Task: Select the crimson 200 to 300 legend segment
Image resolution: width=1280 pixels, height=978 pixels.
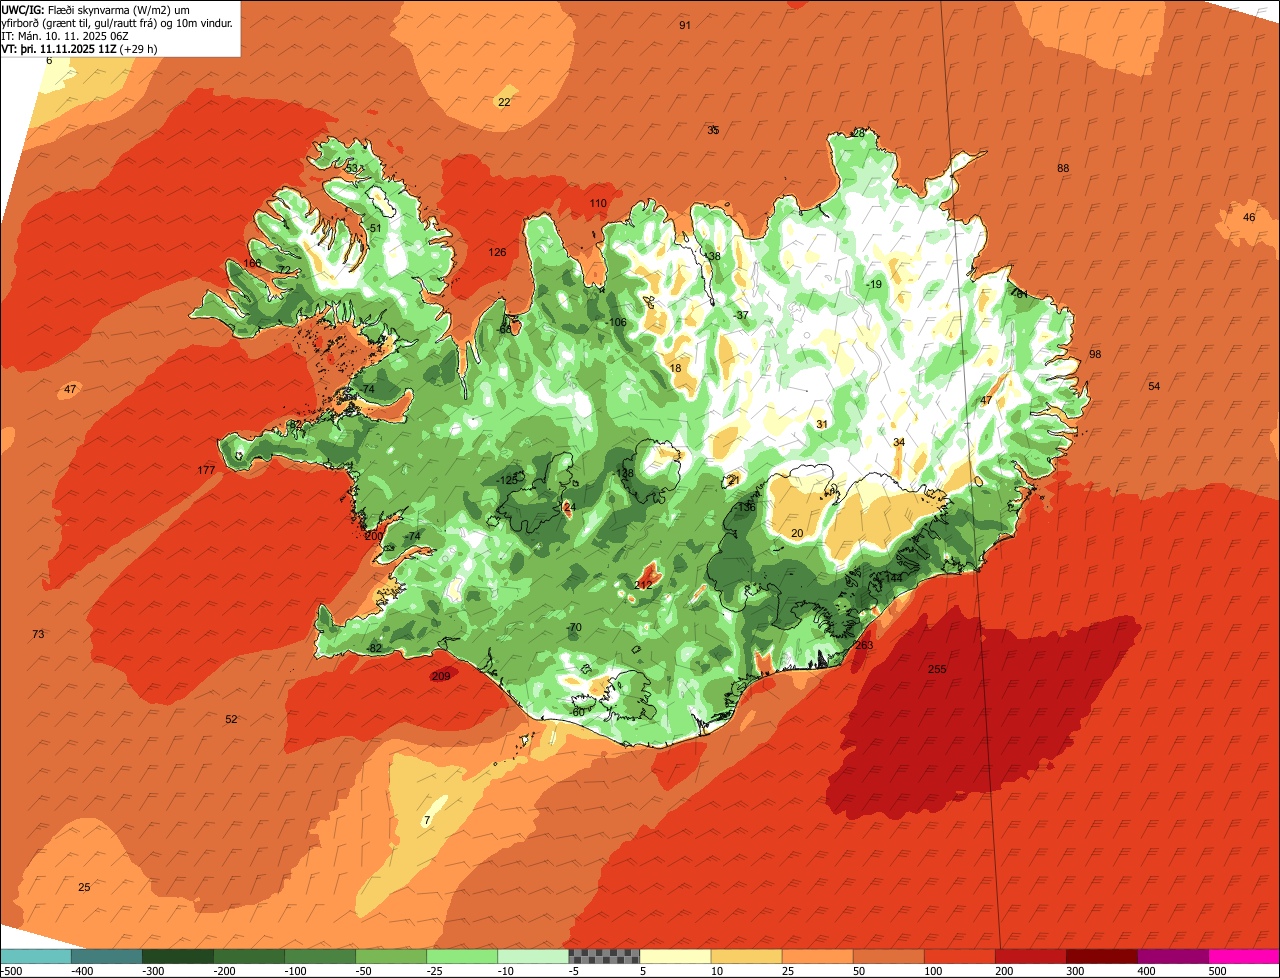Action: click(x=1031, y=955)
